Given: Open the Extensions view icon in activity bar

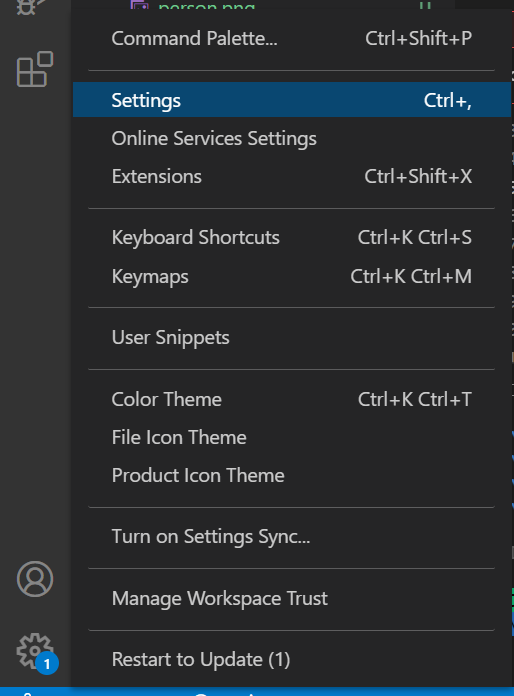Looking at the screenshot, I should [x=35, y=69].
